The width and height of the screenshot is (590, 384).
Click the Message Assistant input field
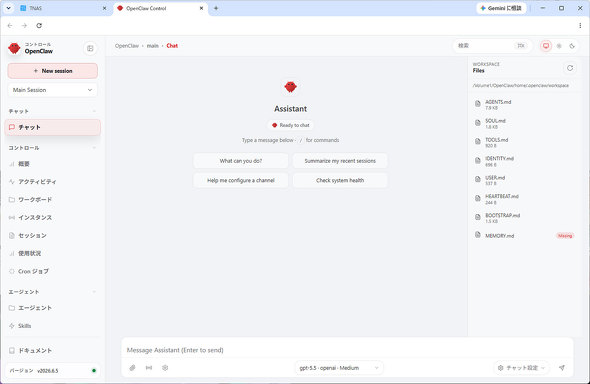(x=347, y=350)
